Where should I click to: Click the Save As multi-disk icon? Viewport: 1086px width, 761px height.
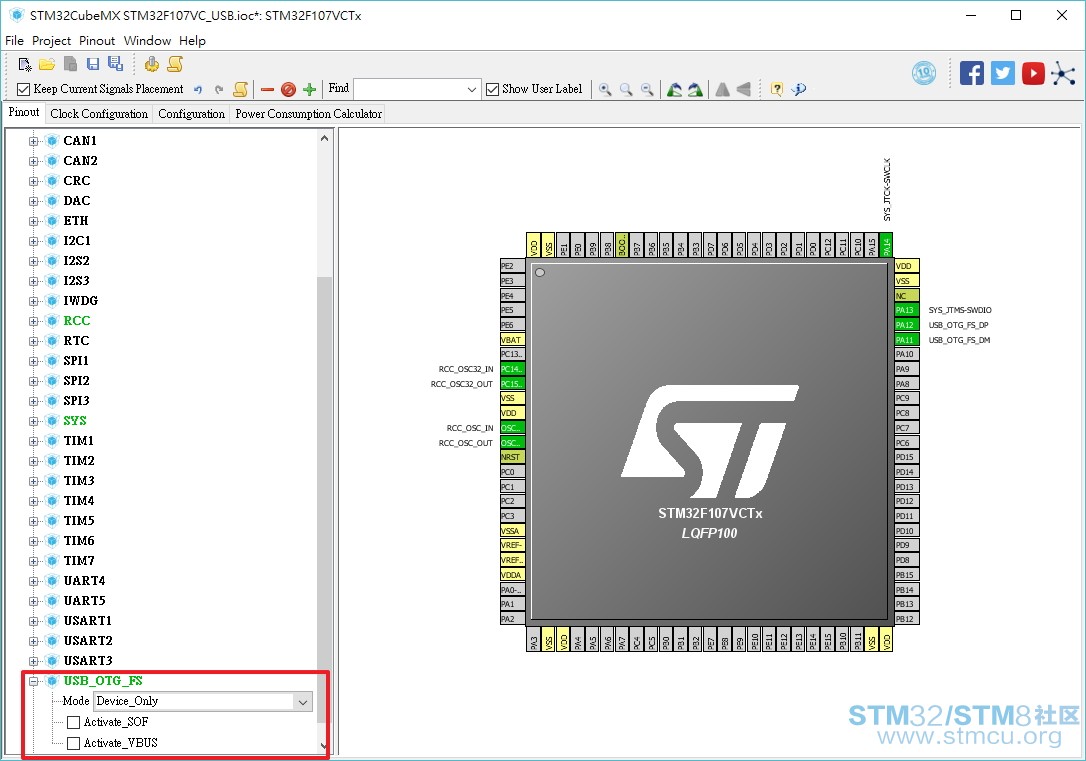(x=115, y=64)
